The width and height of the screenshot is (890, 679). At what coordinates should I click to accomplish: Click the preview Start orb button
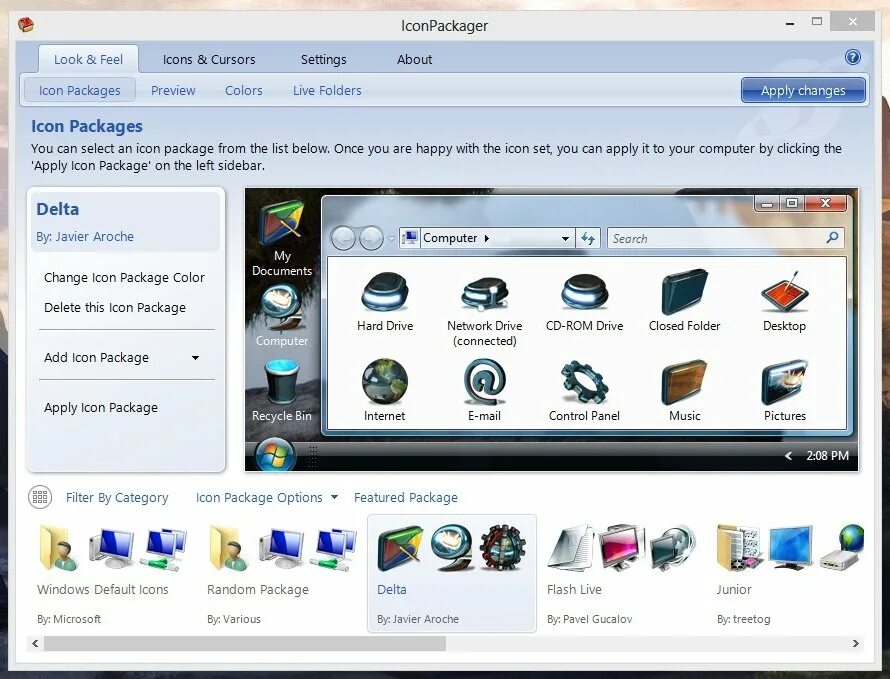coord(275,455)
